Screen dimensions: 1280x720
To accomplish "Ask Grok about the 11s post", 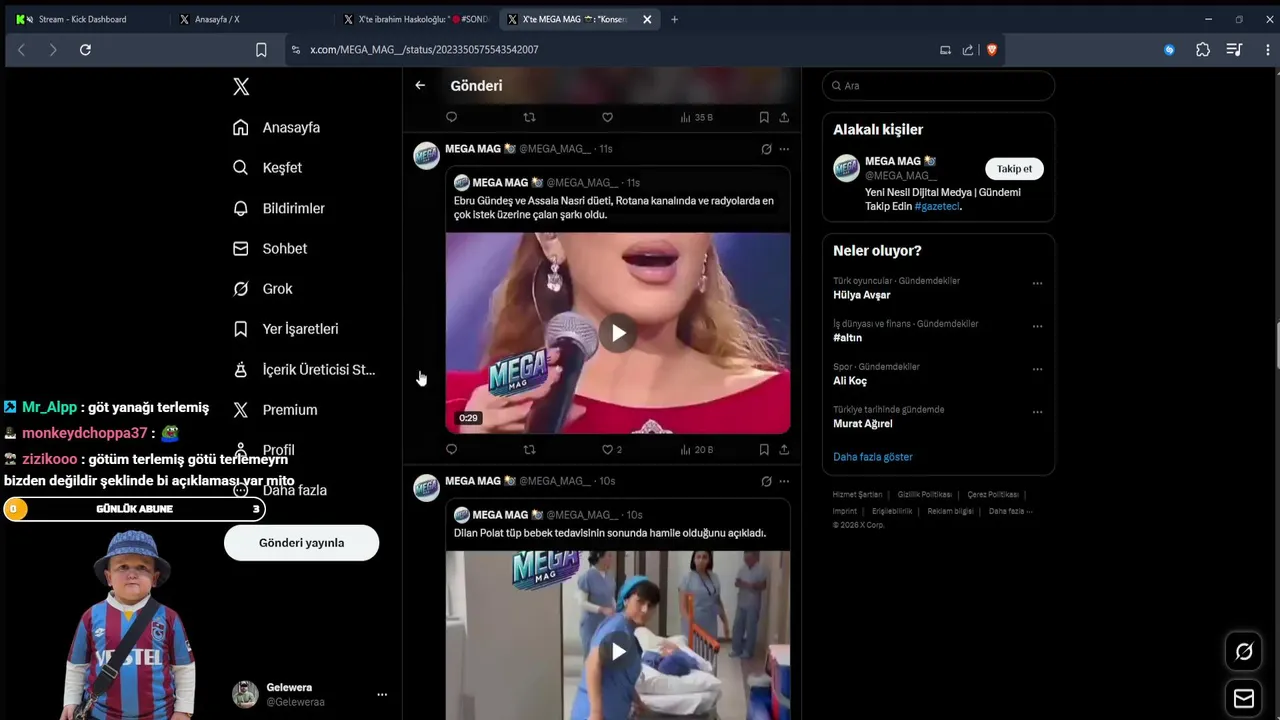I will tap(766, 149).
